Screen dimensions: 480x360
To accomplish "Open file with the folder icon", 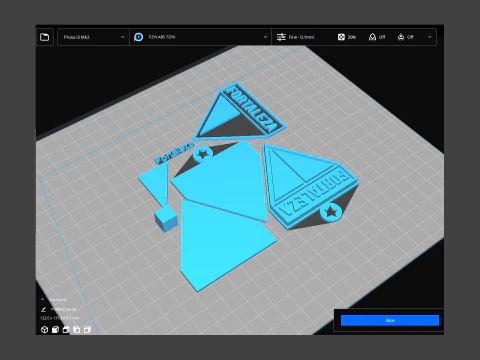I will pos(45,37).
